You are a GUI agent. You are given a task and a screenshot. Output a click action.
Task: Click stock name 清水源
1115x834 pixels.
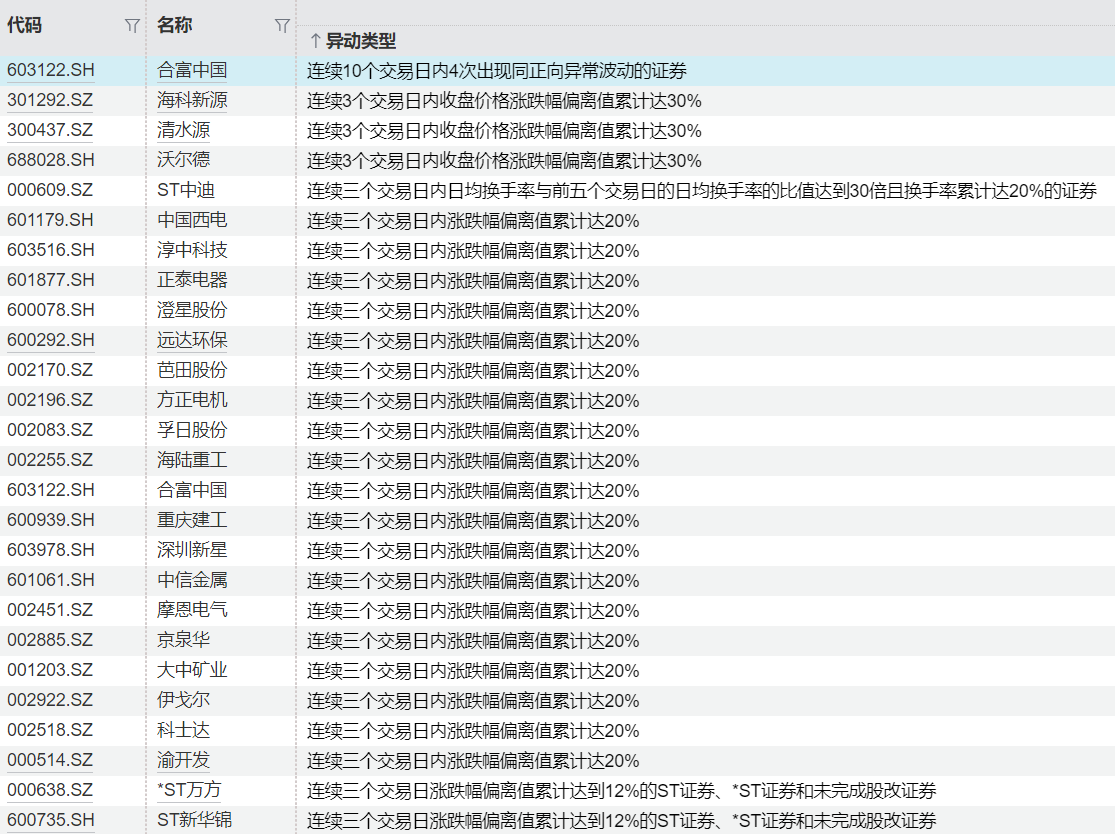click(x=184, y=131)
